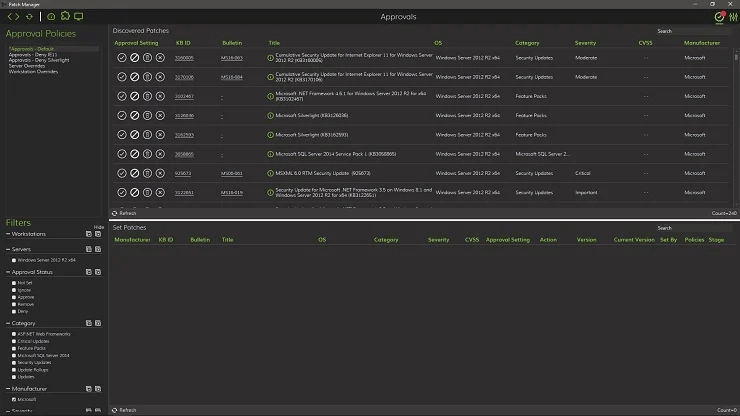The height and width of the screenshot is (416, 740).
Task: Refresh the Discovered Patches list
Action: [124, 213]
